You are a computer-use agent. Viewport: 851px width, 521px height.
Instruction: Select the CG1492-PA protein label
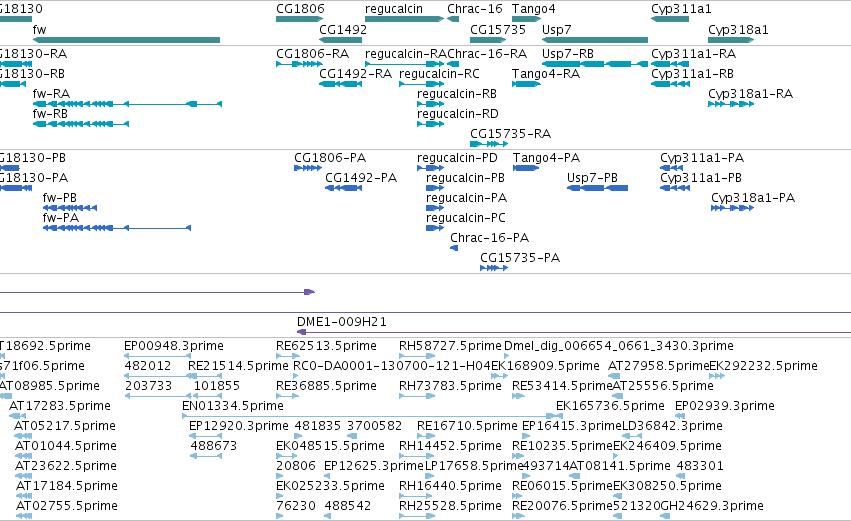tap(361, 177)
